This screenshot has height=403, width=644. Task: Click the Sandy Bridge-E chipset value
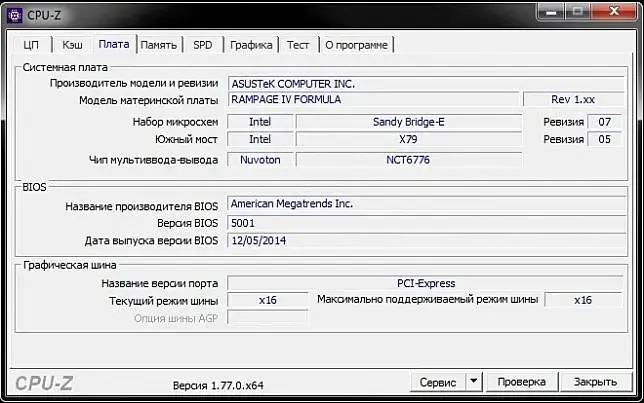409,122
